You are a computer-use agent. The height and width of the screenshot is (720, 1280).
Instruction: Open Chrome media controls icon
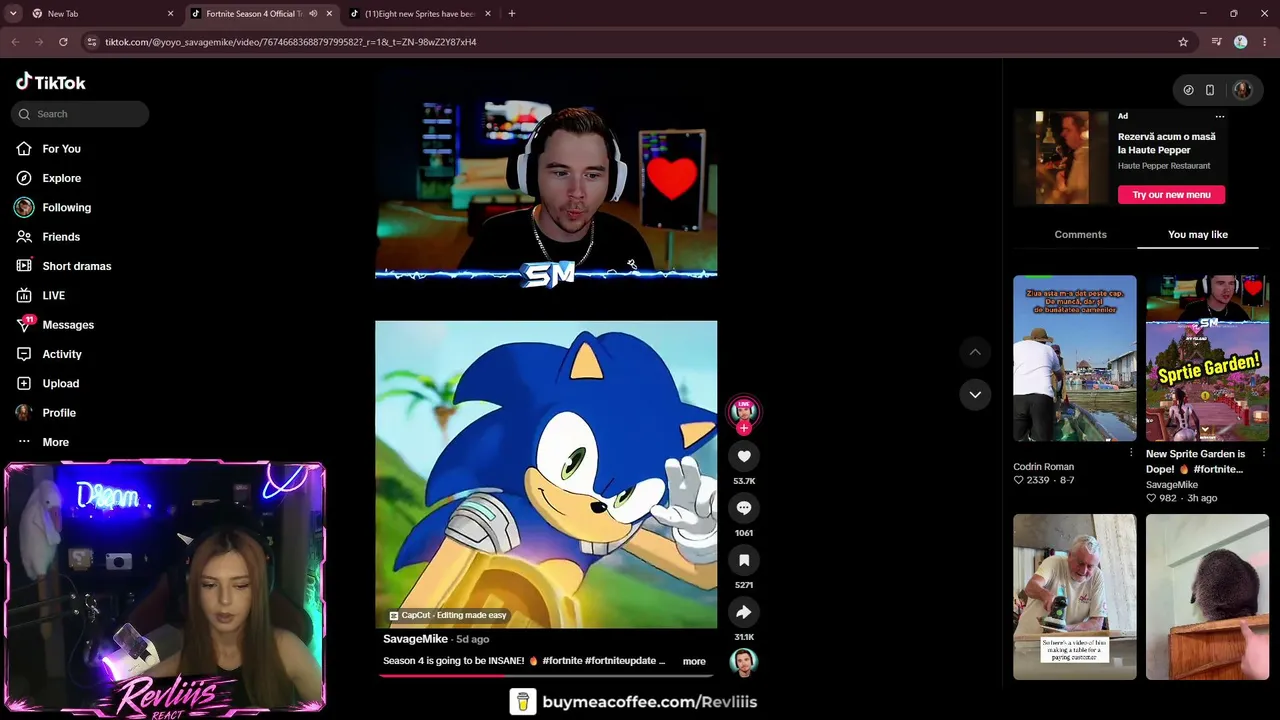[x=1216, y=42]
